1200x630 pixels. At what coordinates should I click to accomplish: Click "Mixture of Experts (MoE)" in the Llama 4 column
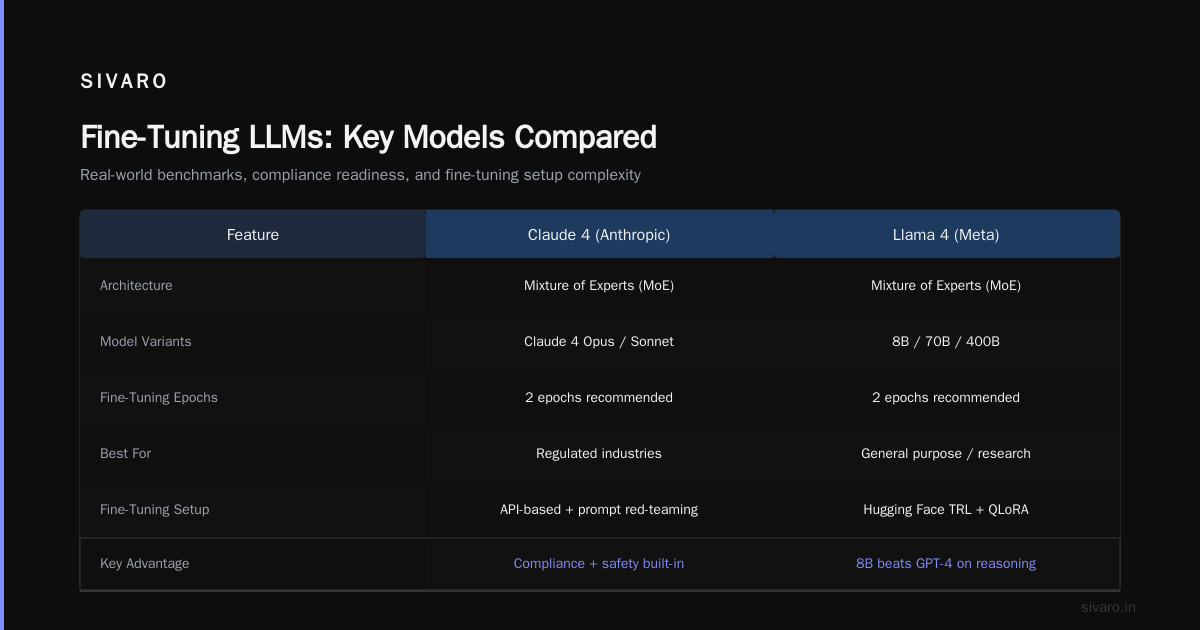[x=946, y=286]
